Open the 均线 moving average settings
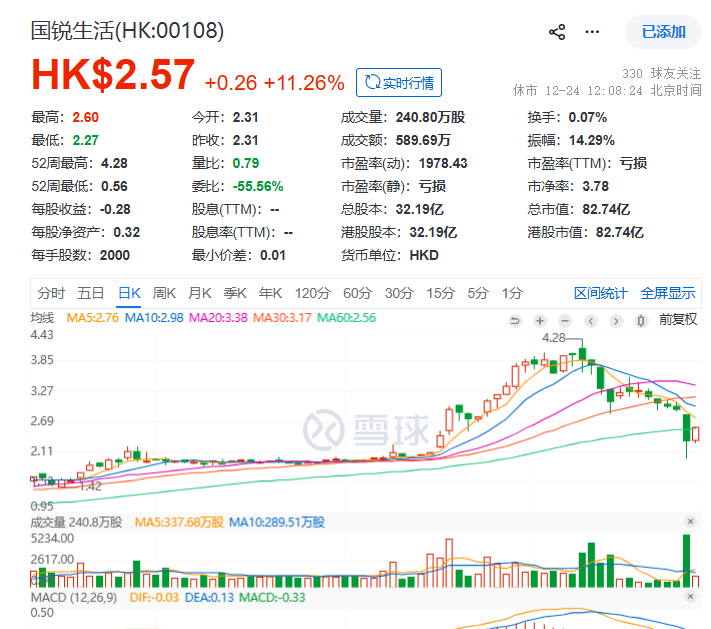 42,318
